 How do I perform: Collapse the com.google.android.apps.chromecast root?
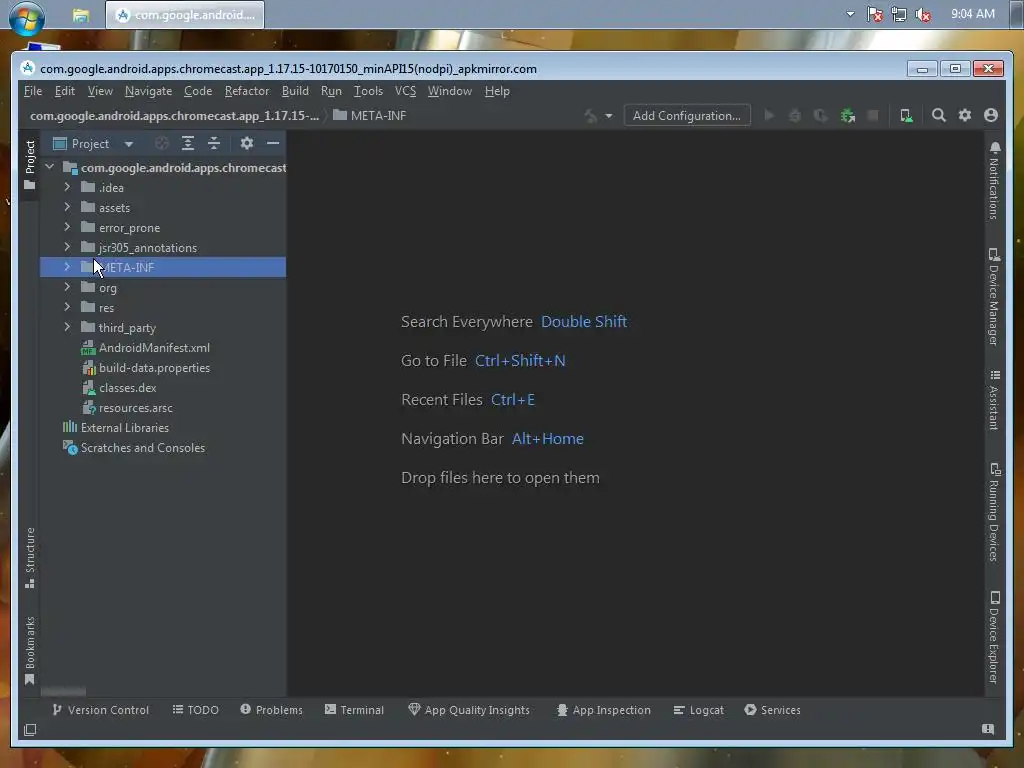(x=50, y=167)
